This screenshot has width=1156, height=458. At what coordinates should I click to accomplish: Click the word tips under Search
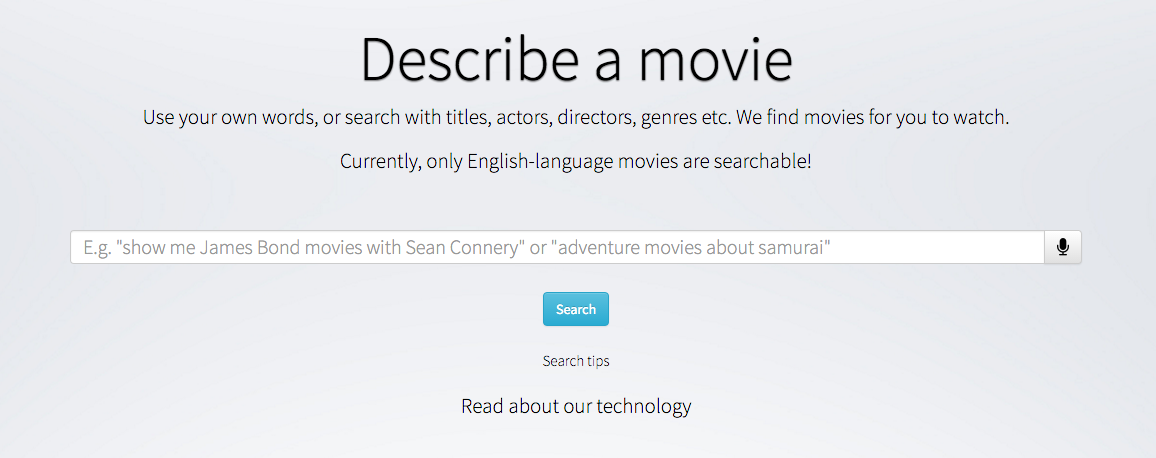point(598,361)
